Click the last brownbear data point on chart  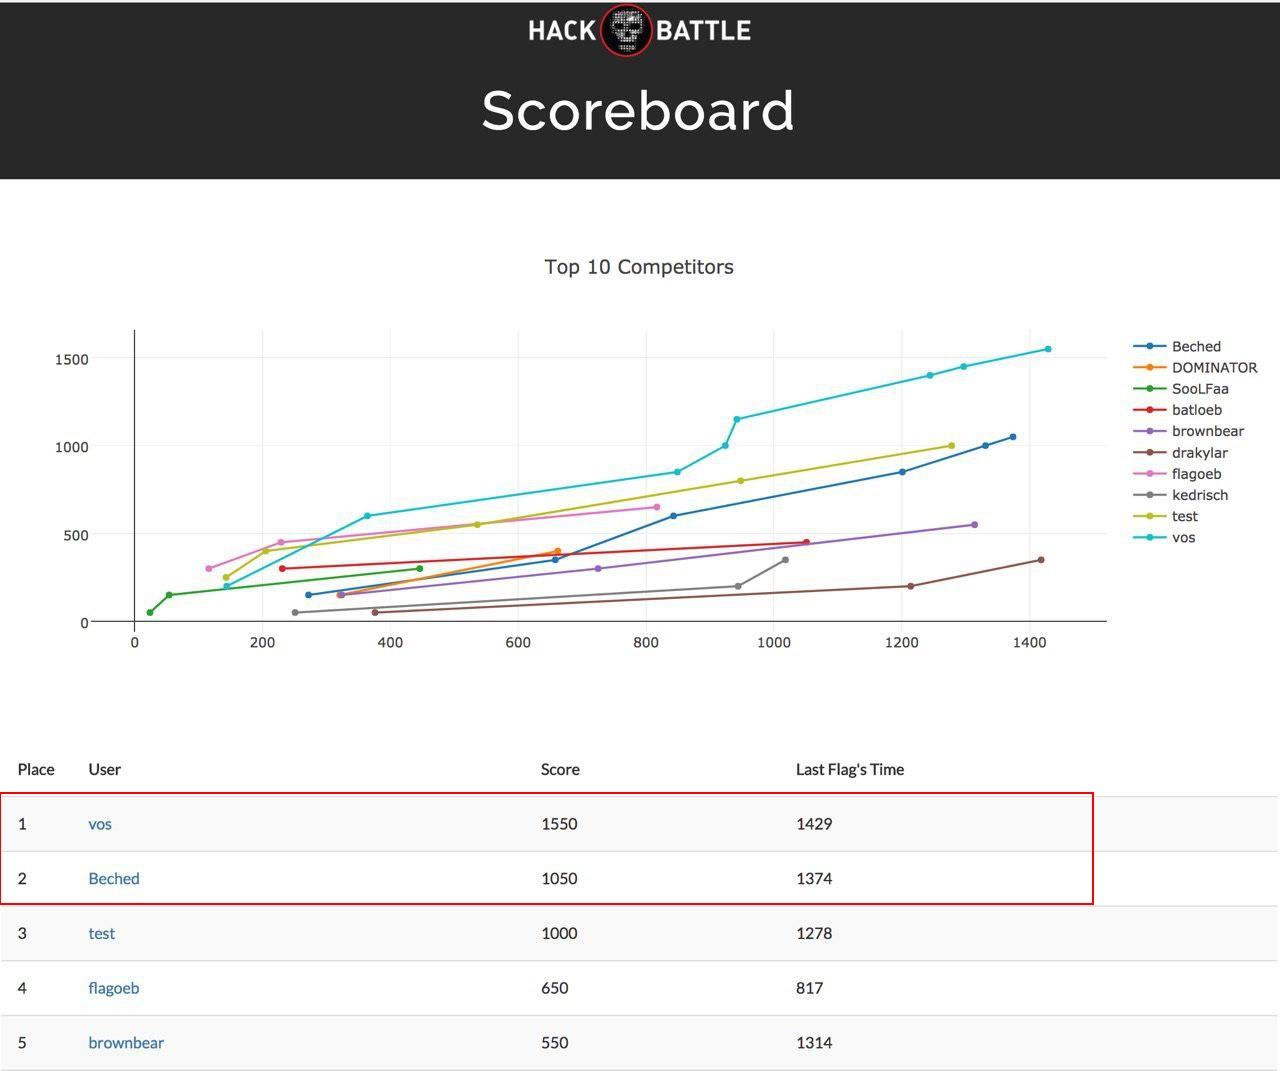(975, 525)
